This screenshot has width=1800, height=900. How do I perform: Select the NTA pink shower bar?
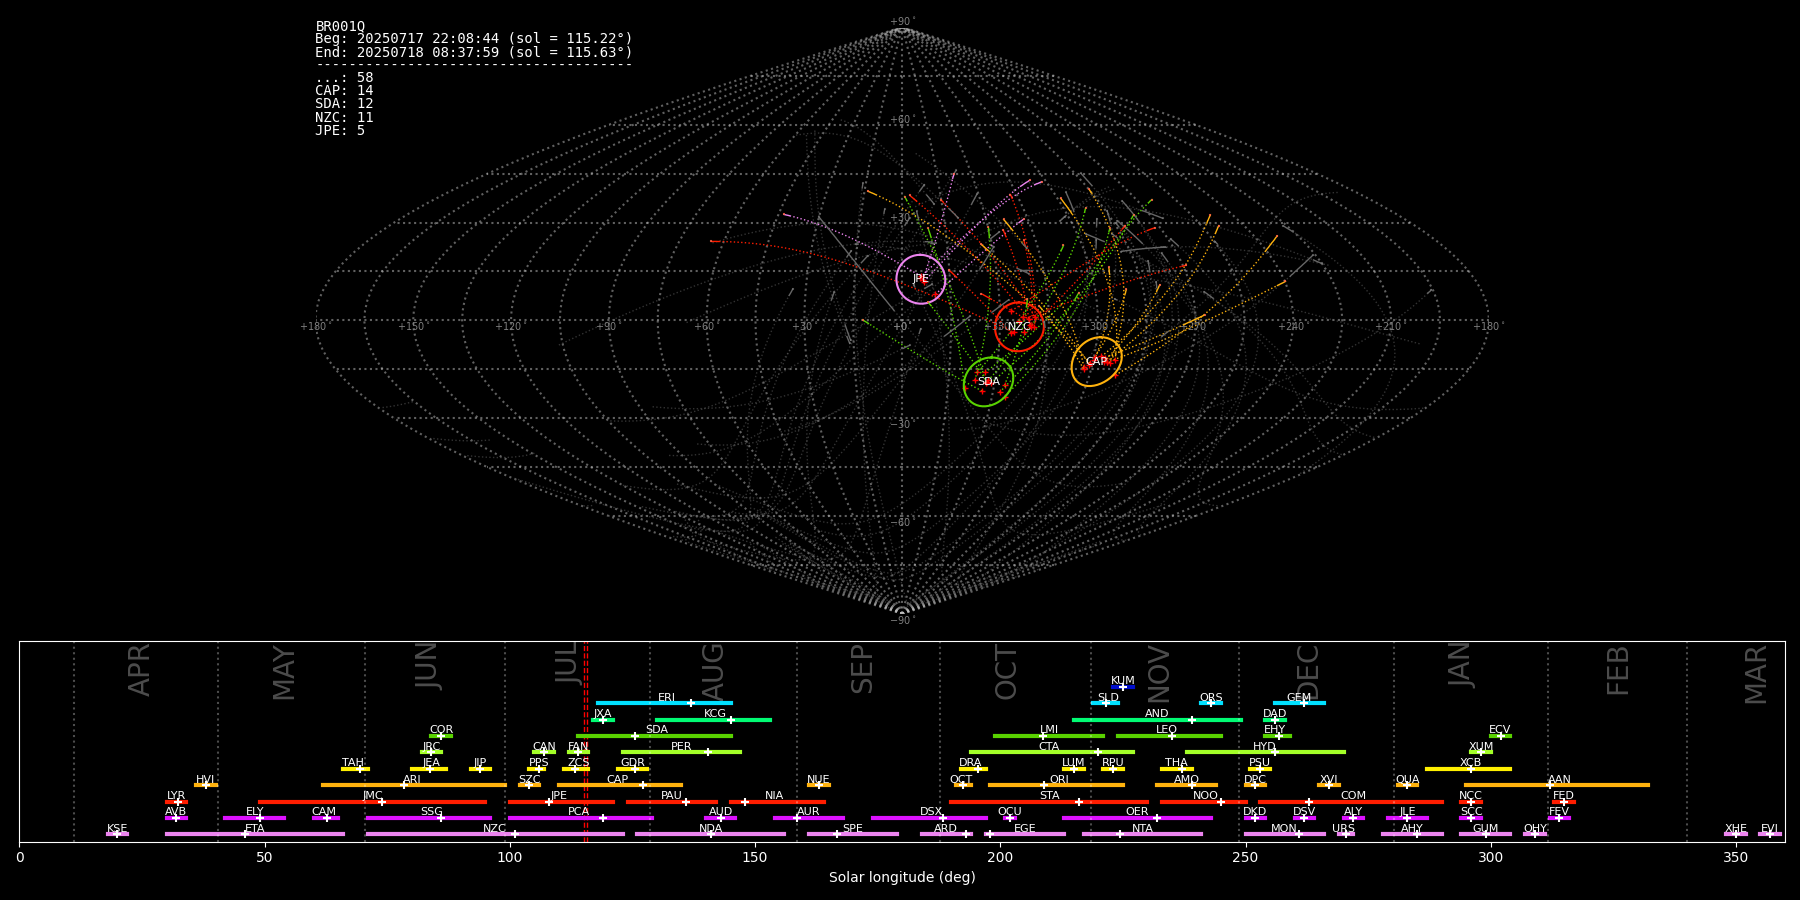tap(1142, 834)
